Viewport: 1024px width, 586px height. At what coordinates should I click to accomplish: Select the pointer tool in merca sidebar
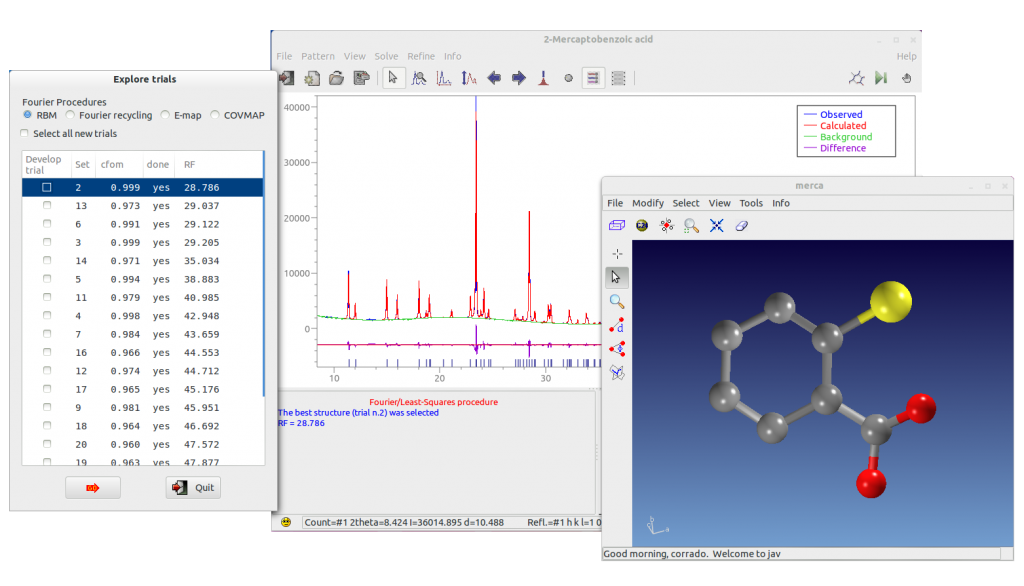tap(616, 277)
